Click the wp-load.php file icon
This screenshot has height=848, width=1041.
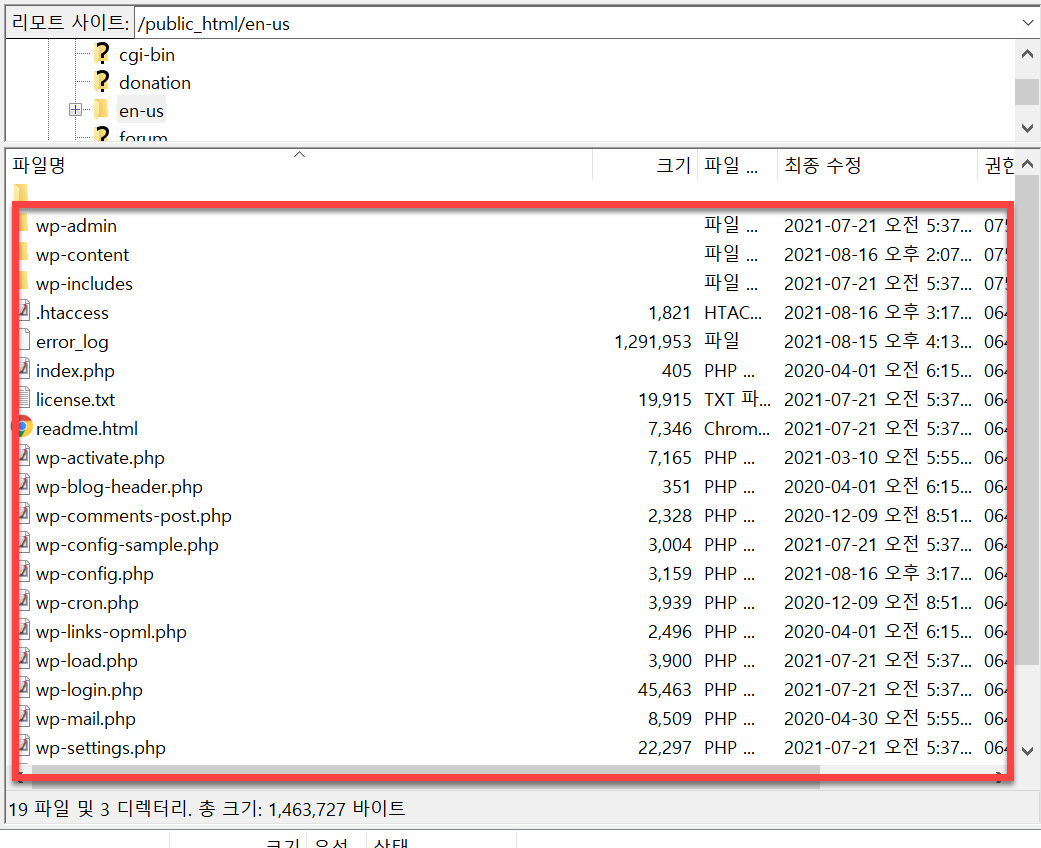pyautogui.click(x=24, y=659)
